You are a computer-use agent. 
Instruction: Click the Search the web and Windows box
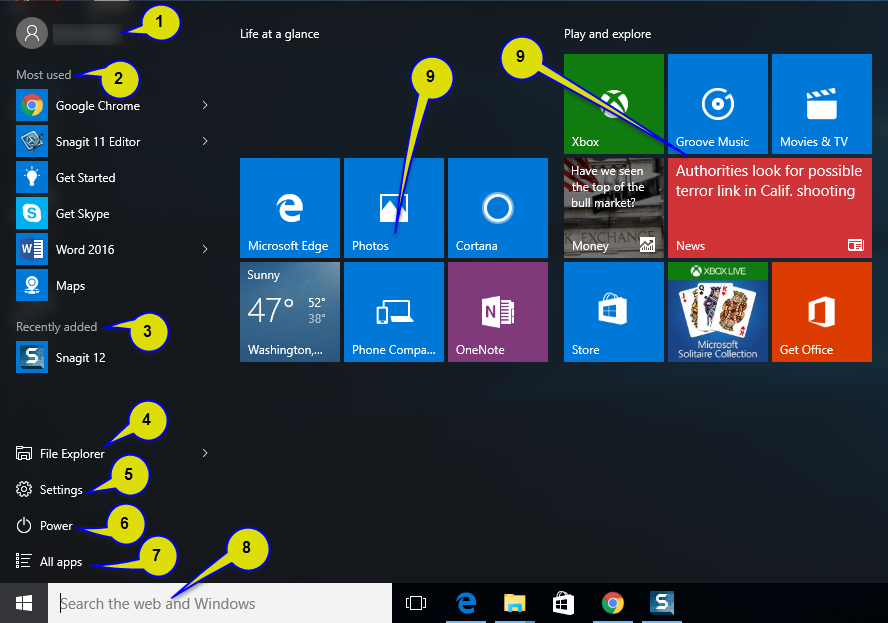click(x=220, y=603)
